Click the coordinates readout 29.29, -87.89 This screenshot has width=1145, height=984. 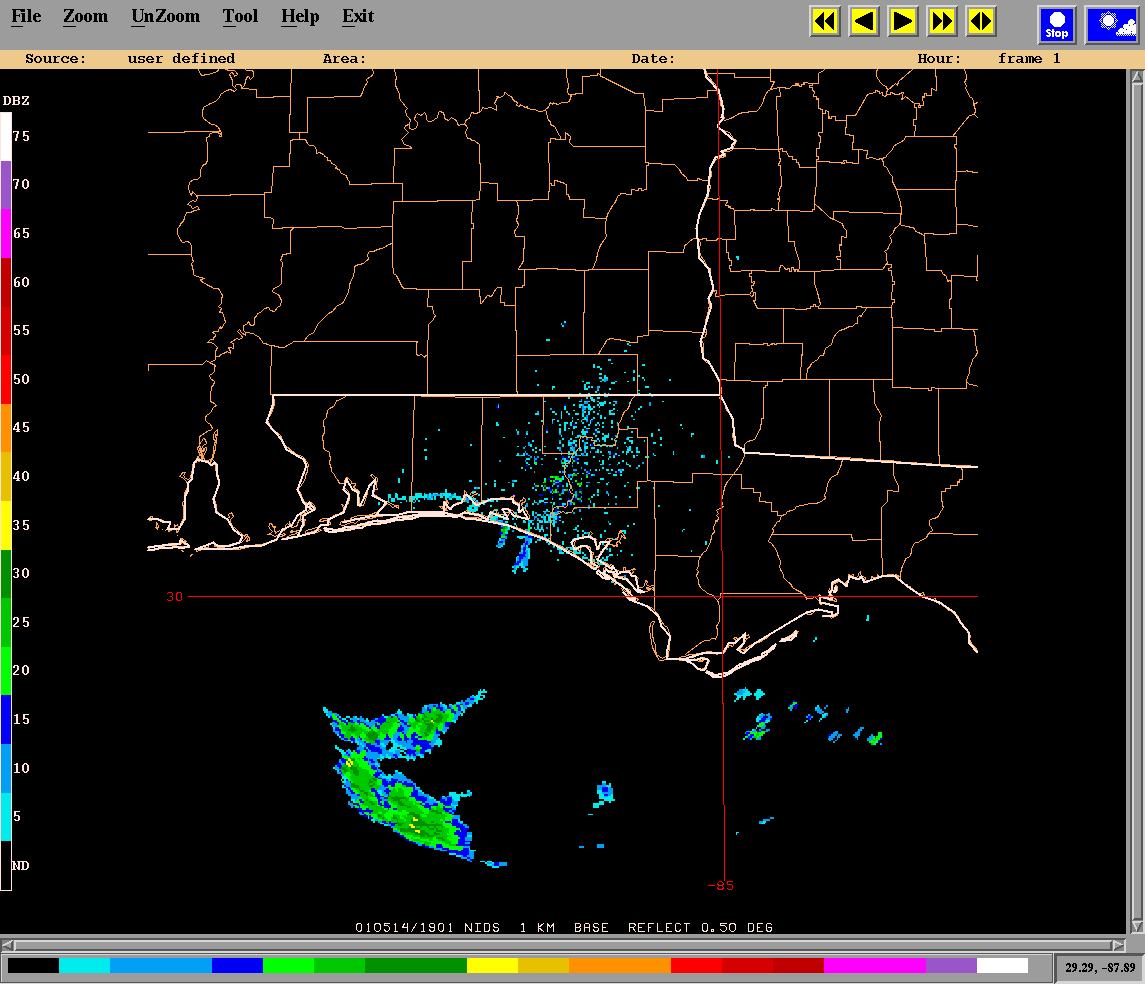[x=1099, y=968]
